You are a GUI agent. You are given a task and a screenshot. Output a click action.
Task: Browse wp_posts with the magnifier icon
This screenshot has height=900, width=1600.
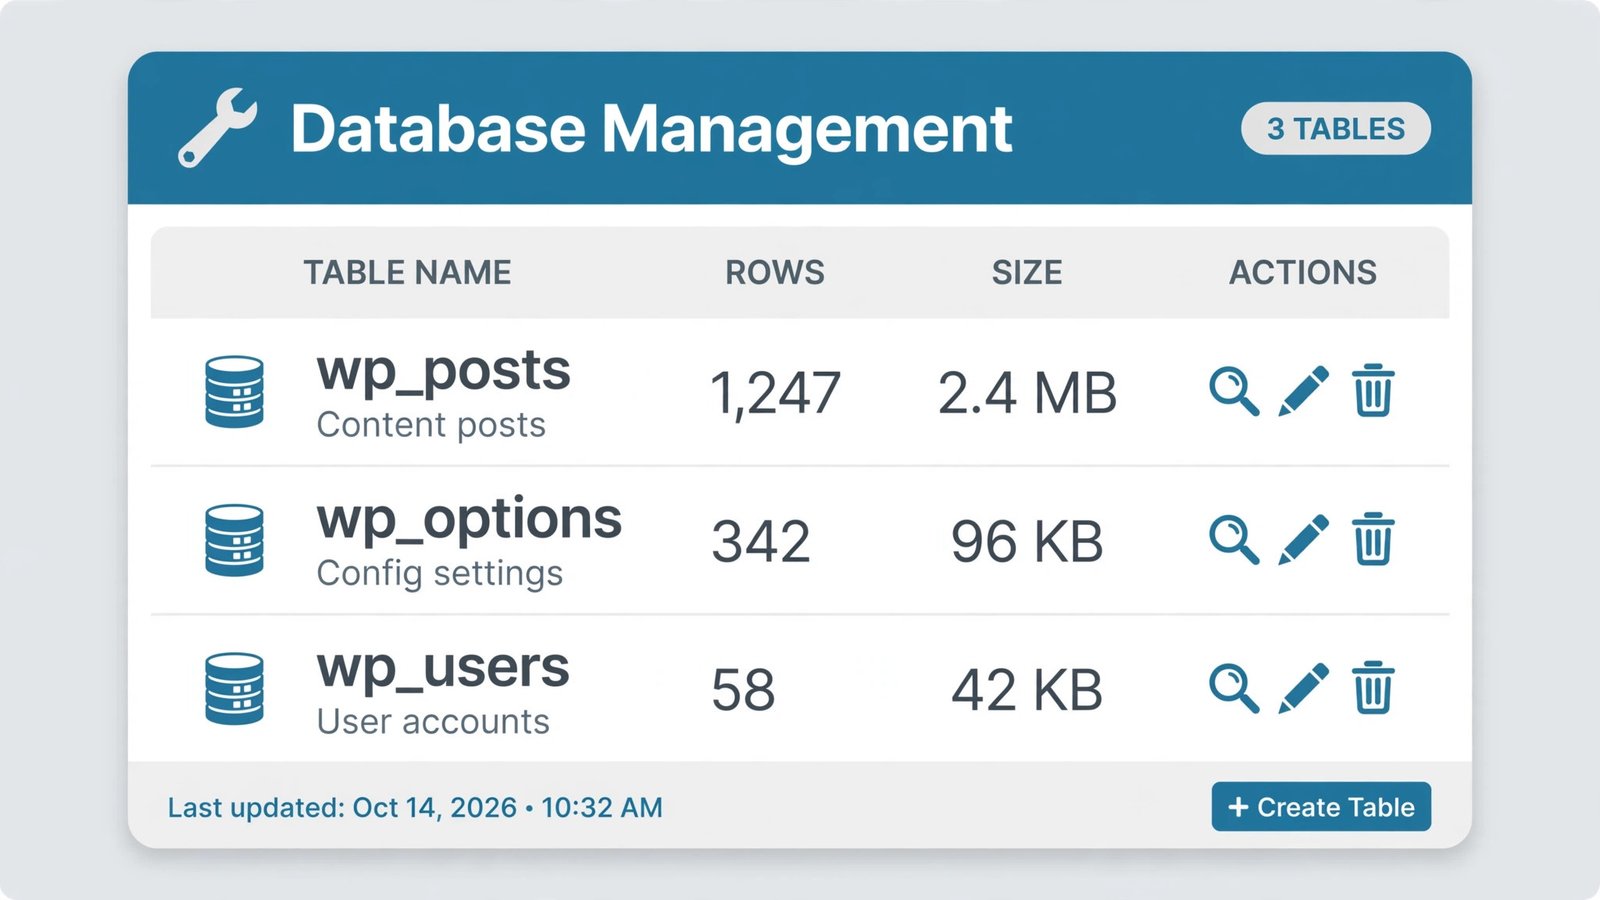1234,391
